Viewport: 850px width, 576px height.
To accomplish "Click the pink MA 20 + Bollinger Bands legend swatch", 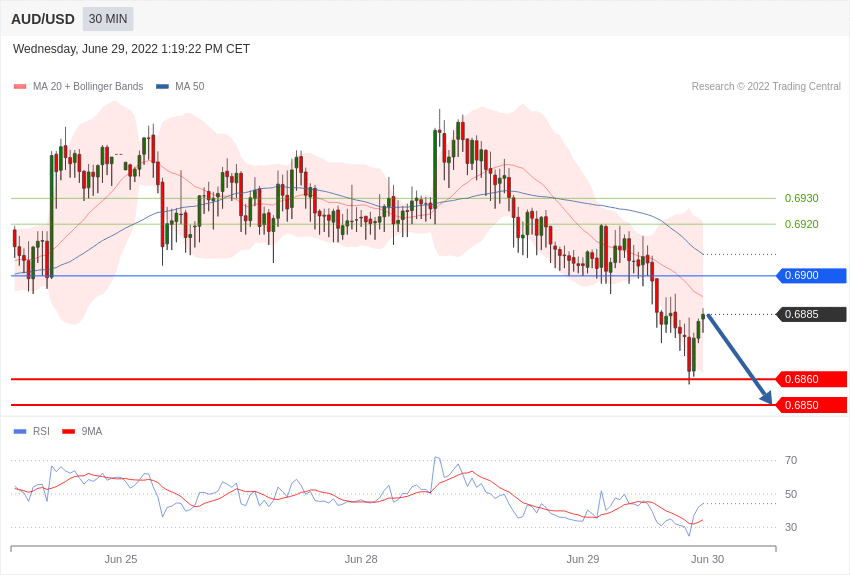I will pos(20,86).
